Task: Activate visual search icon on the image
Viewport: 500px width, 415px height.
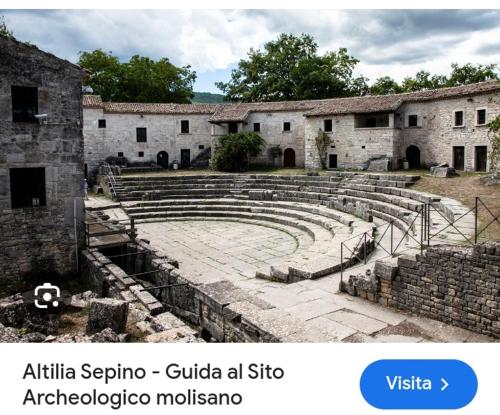Action: (x=47, y=296)
